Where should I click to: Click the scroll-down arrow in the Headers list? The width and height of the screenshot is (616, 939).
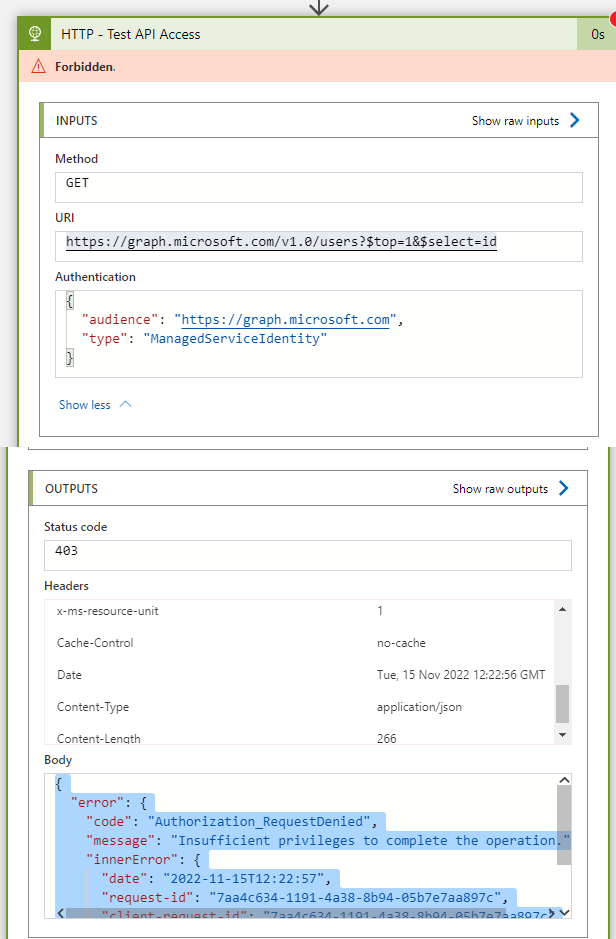pyautogui.click(x=564, y=733)
